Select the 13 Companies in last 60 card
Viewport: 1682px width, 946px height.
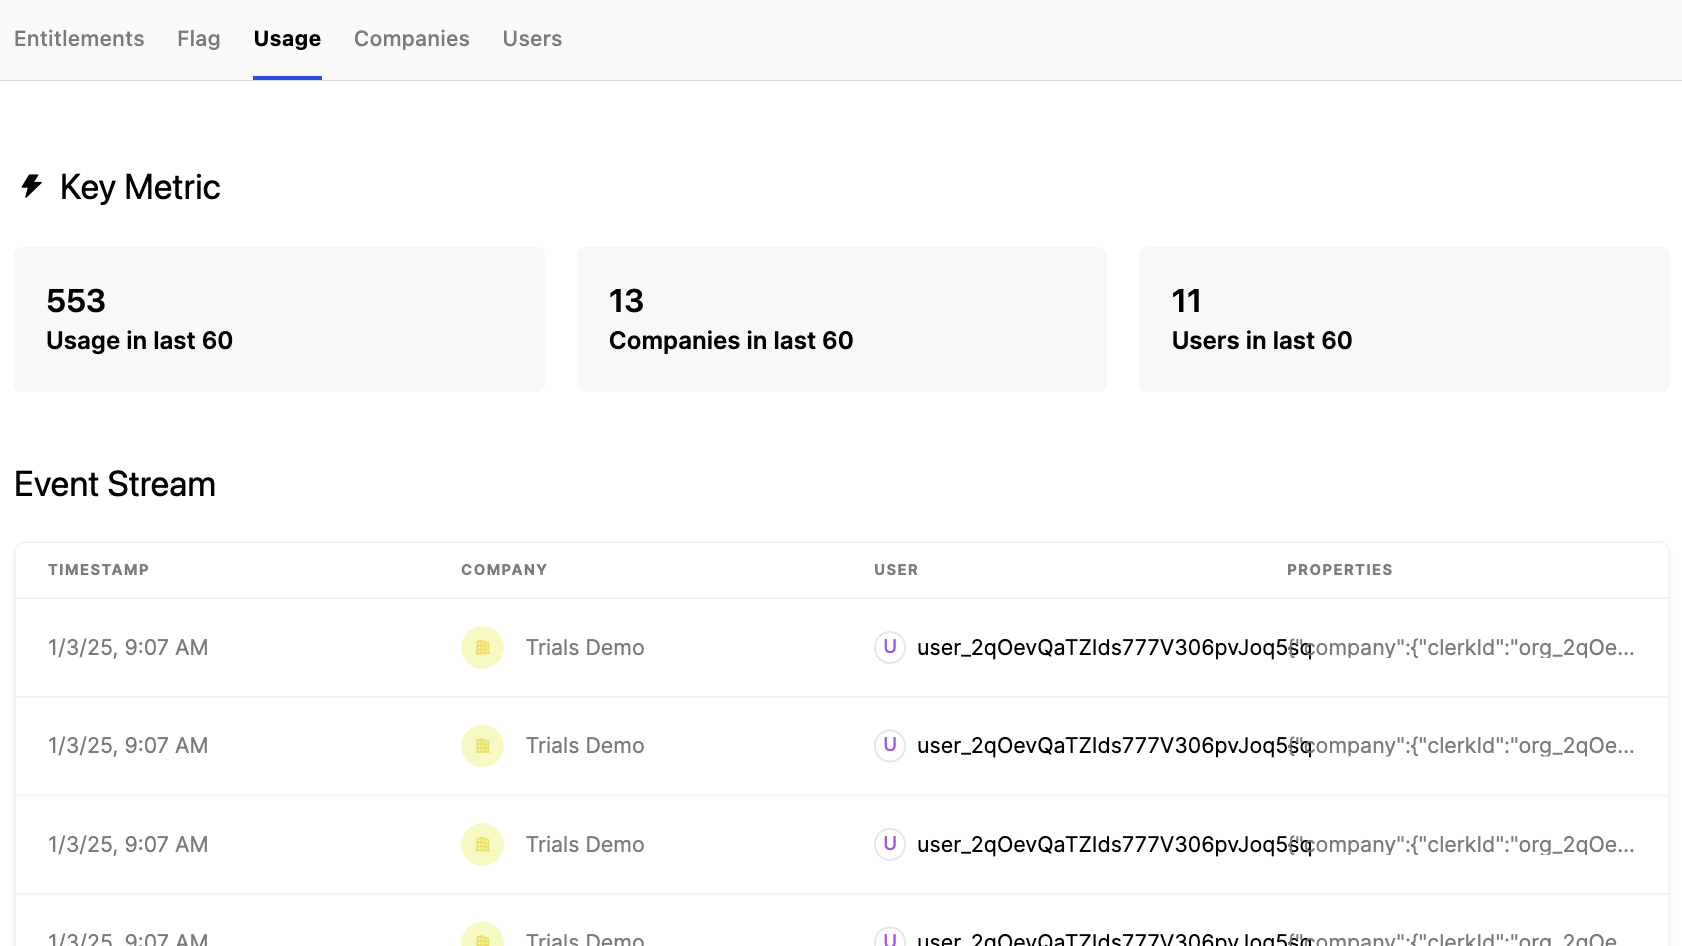coord(841,319)
